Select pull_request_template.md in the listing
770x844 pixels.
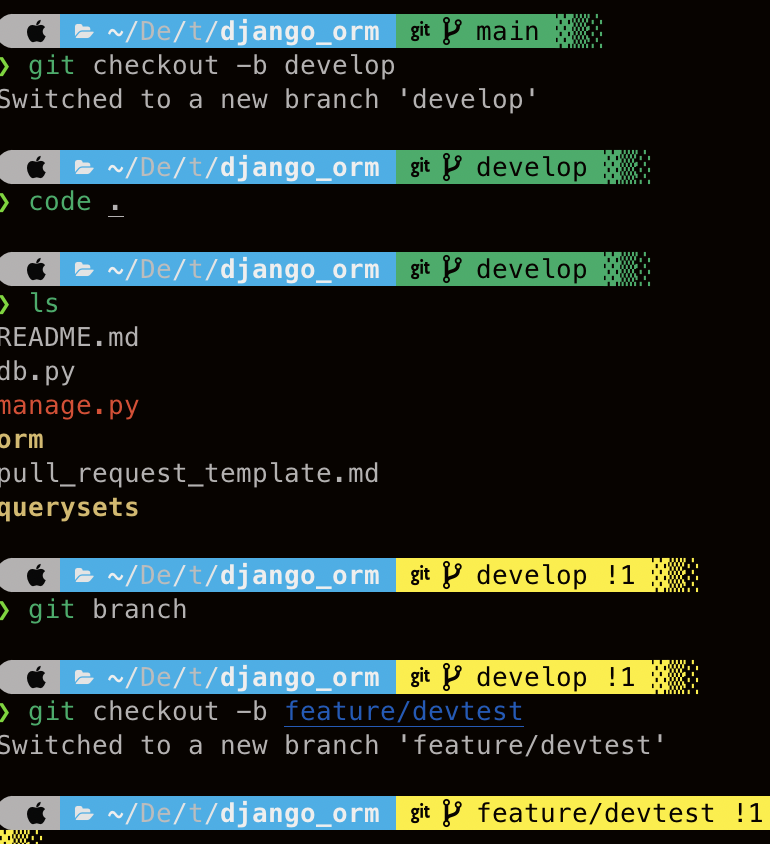[189, 474]
